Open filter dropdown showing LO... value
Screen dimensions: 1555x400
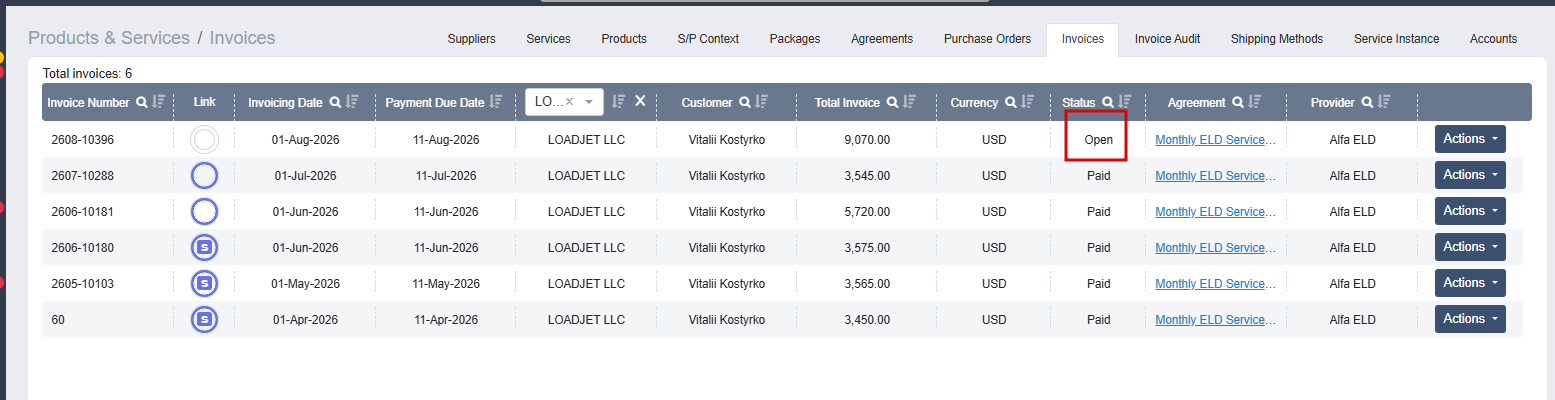coord(564,102)
